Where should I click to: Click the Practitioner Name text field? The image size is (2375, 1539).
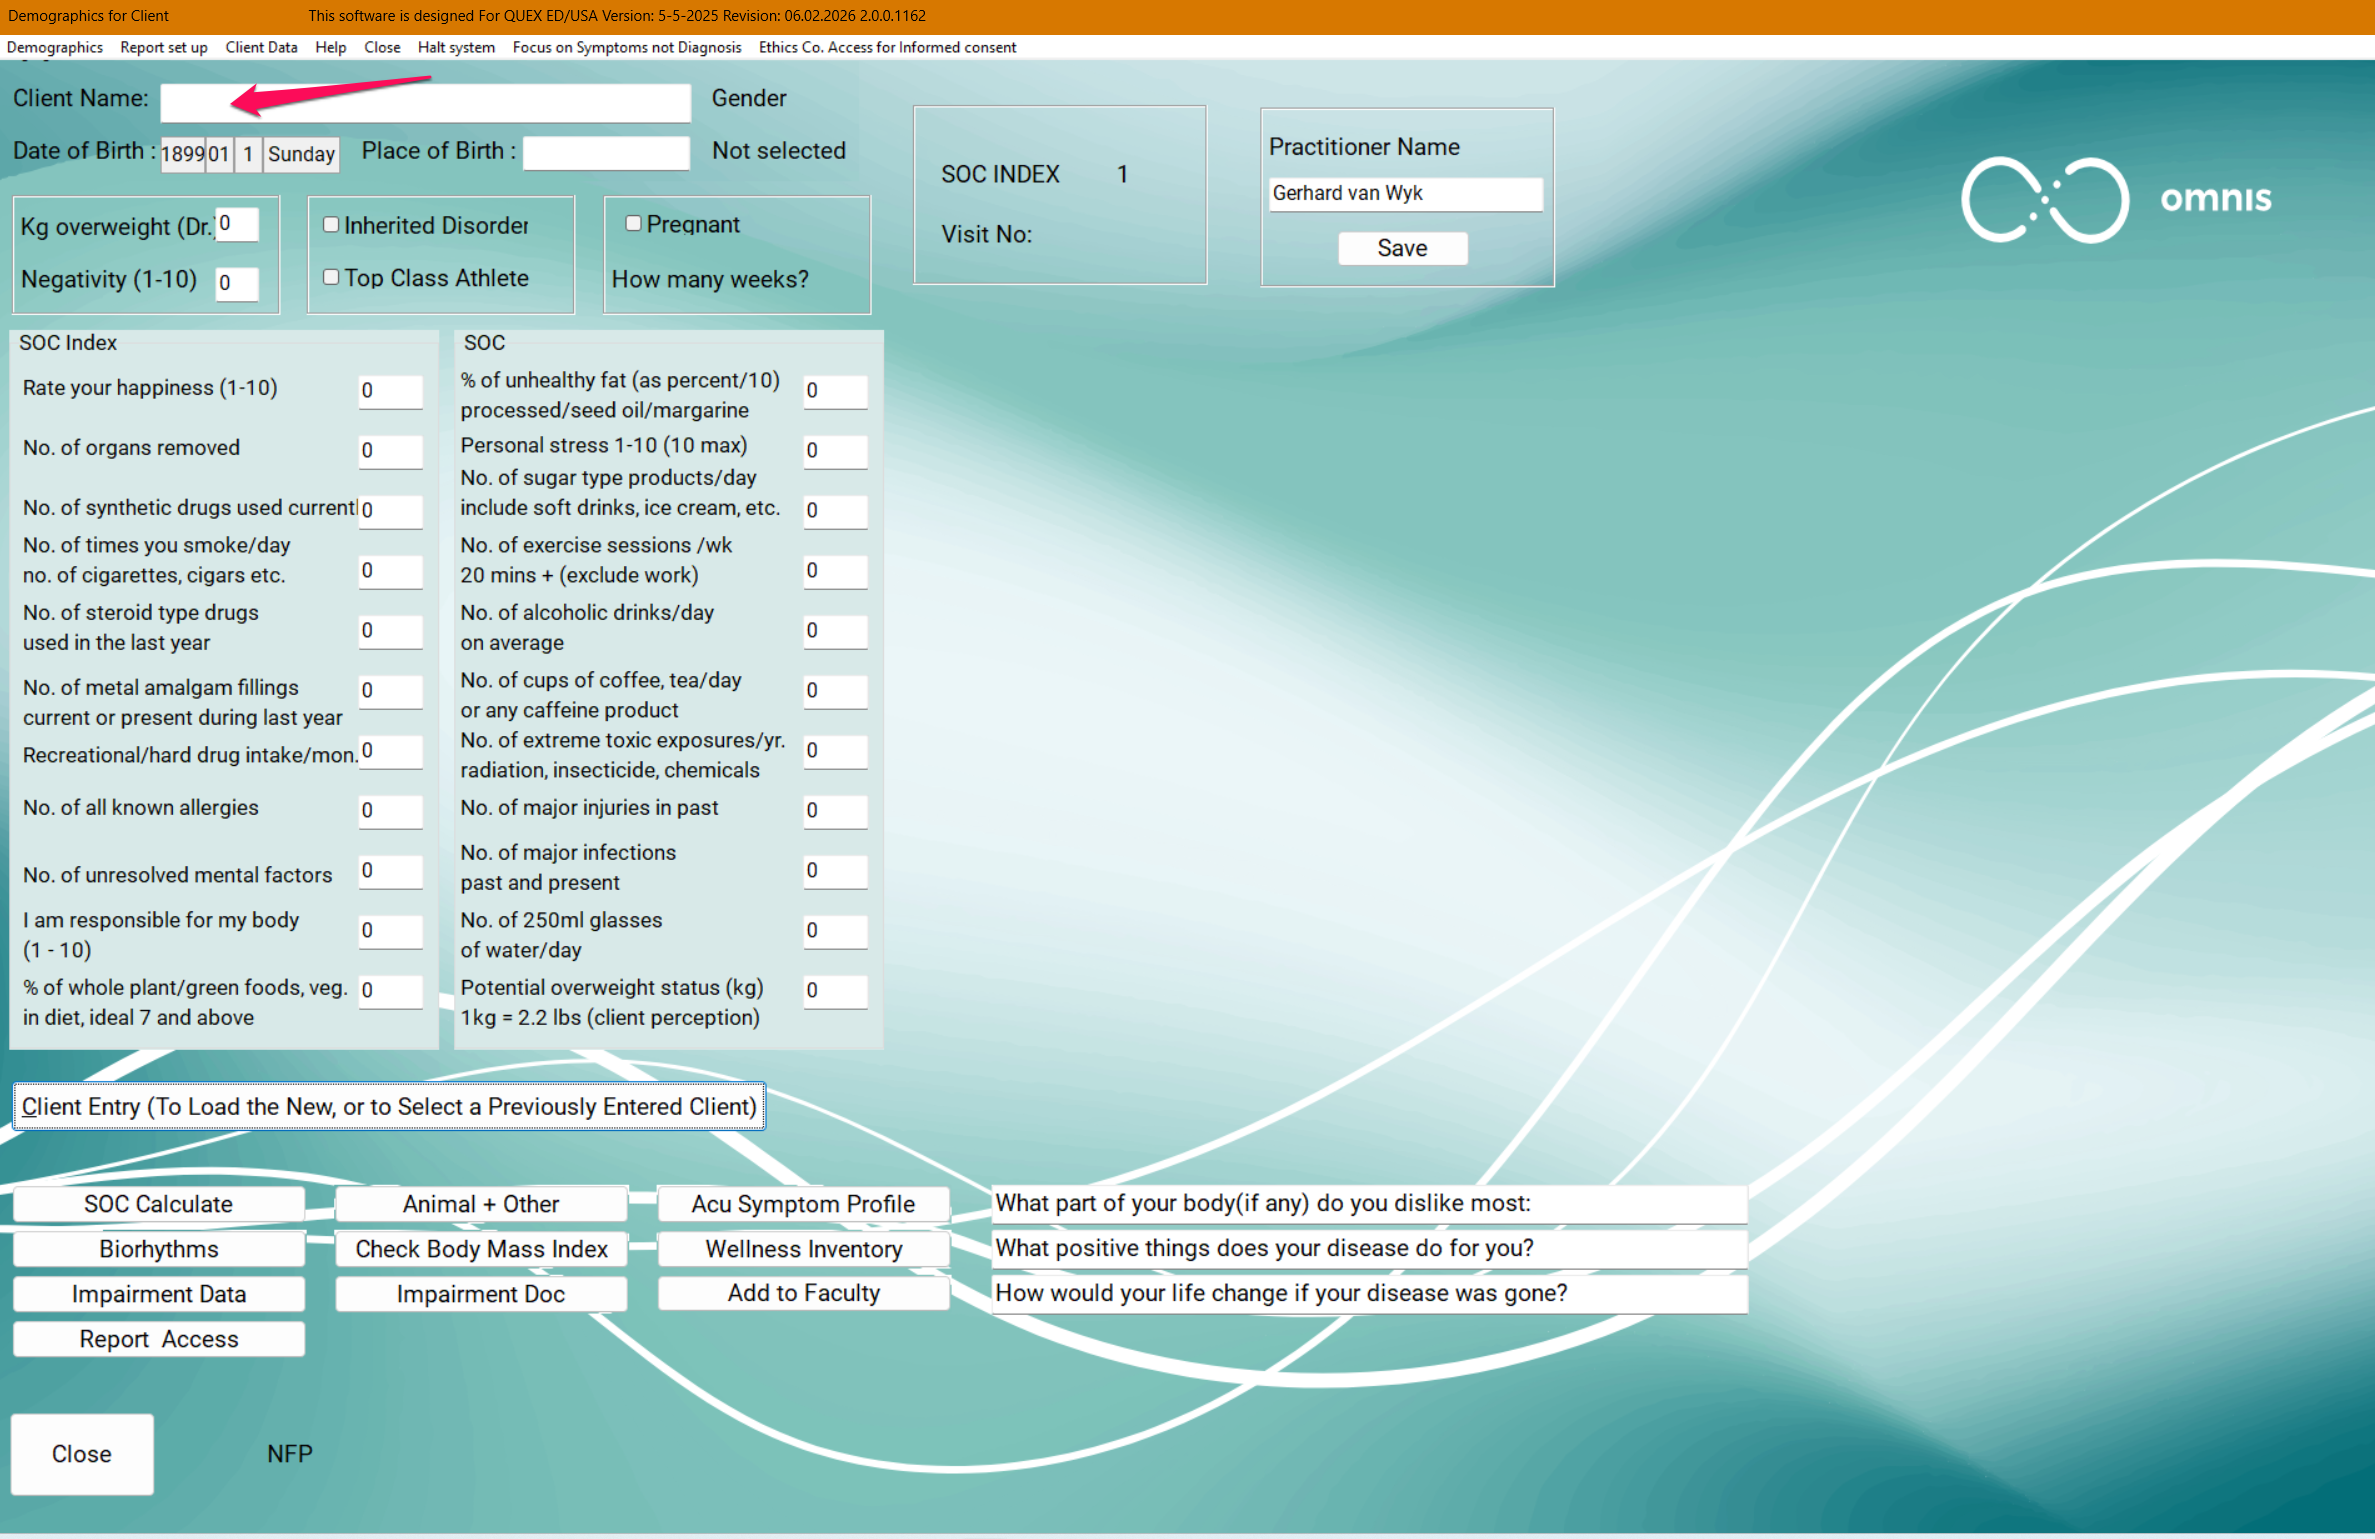1404,193
